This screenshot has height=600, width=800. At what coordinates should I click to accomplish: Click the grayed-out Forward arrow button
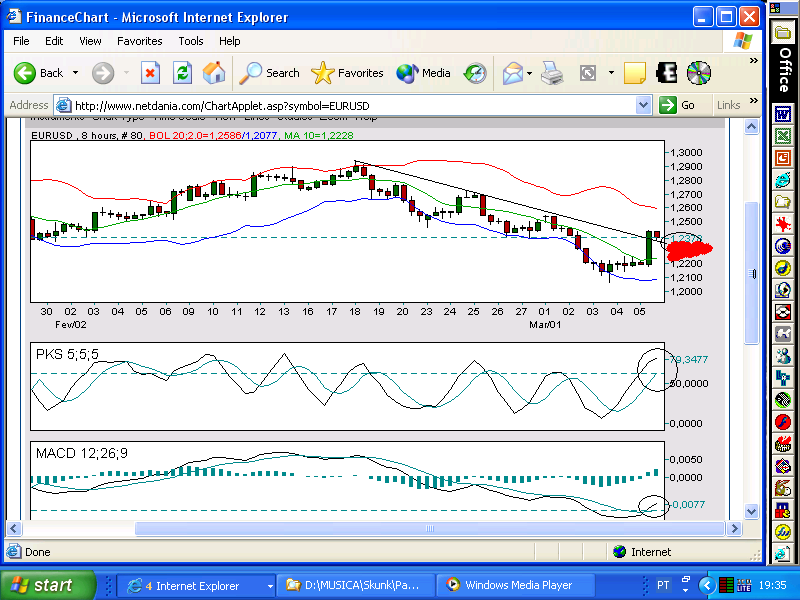[x=103, y=73]
